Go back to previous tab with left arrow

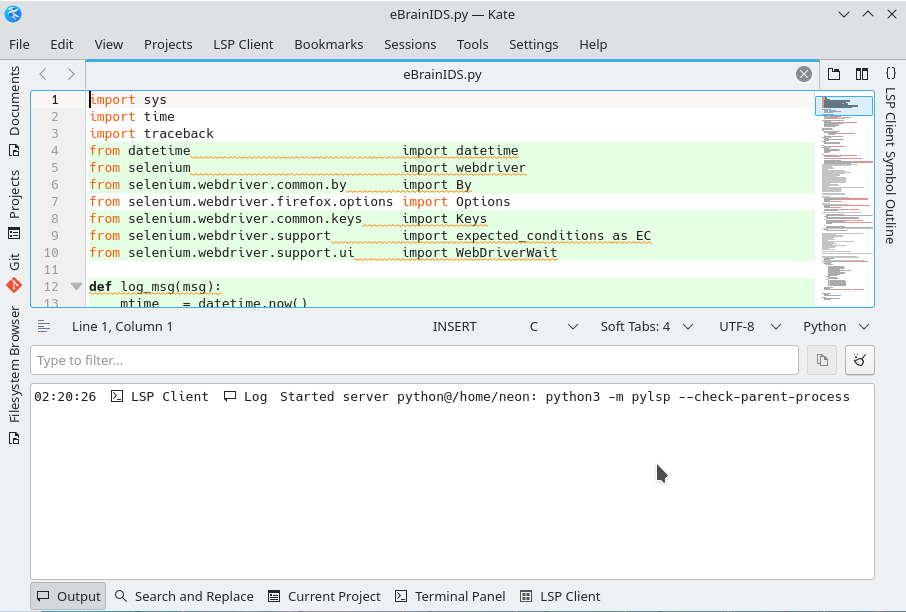point(43,74)
